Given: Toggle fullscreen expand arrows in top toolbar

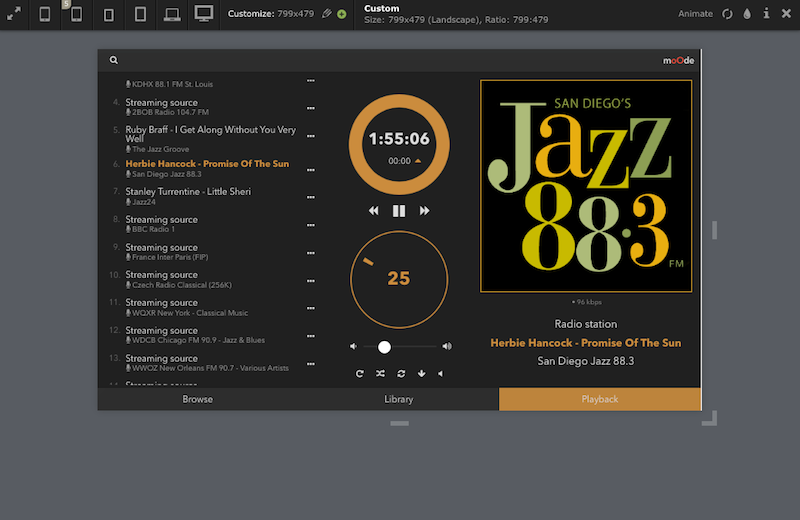Looking at the screenshot, I should [14, 14].
